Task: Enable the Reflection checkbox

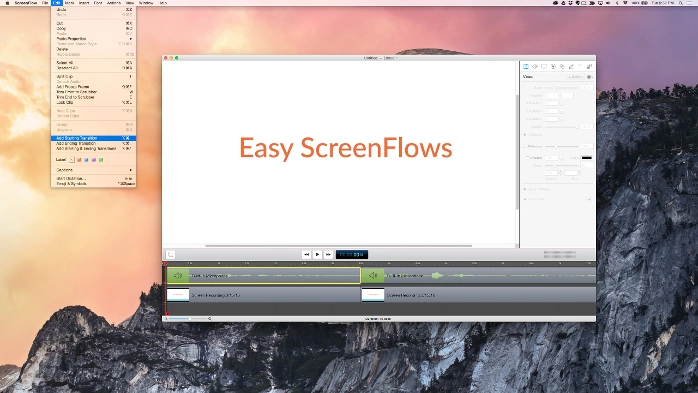Action: pyautogui.click(x=526, y=146)
